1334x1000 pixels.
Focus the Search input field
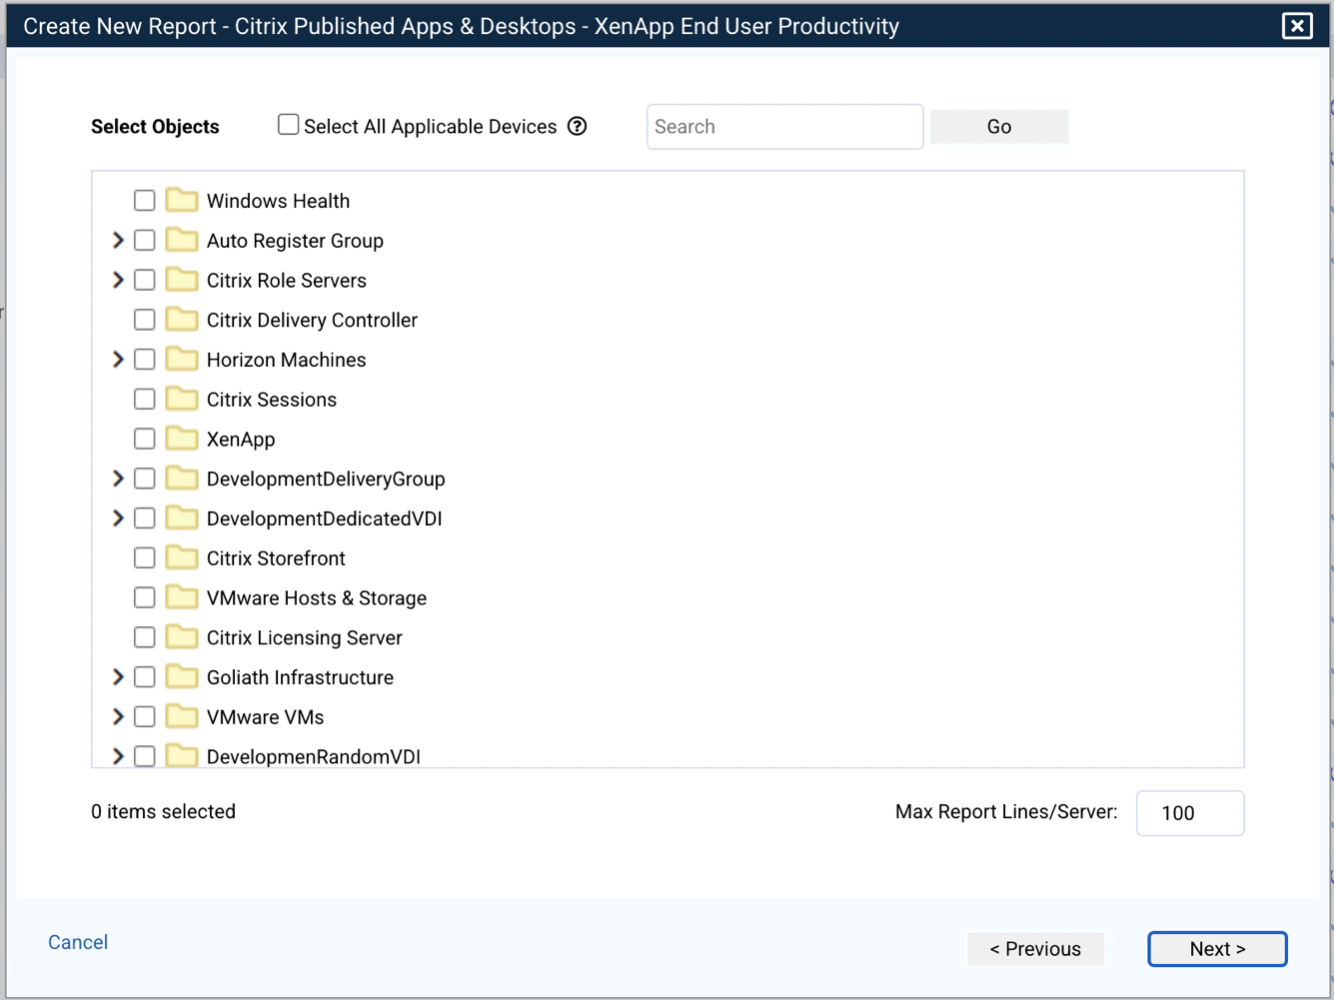coord(785,127)
